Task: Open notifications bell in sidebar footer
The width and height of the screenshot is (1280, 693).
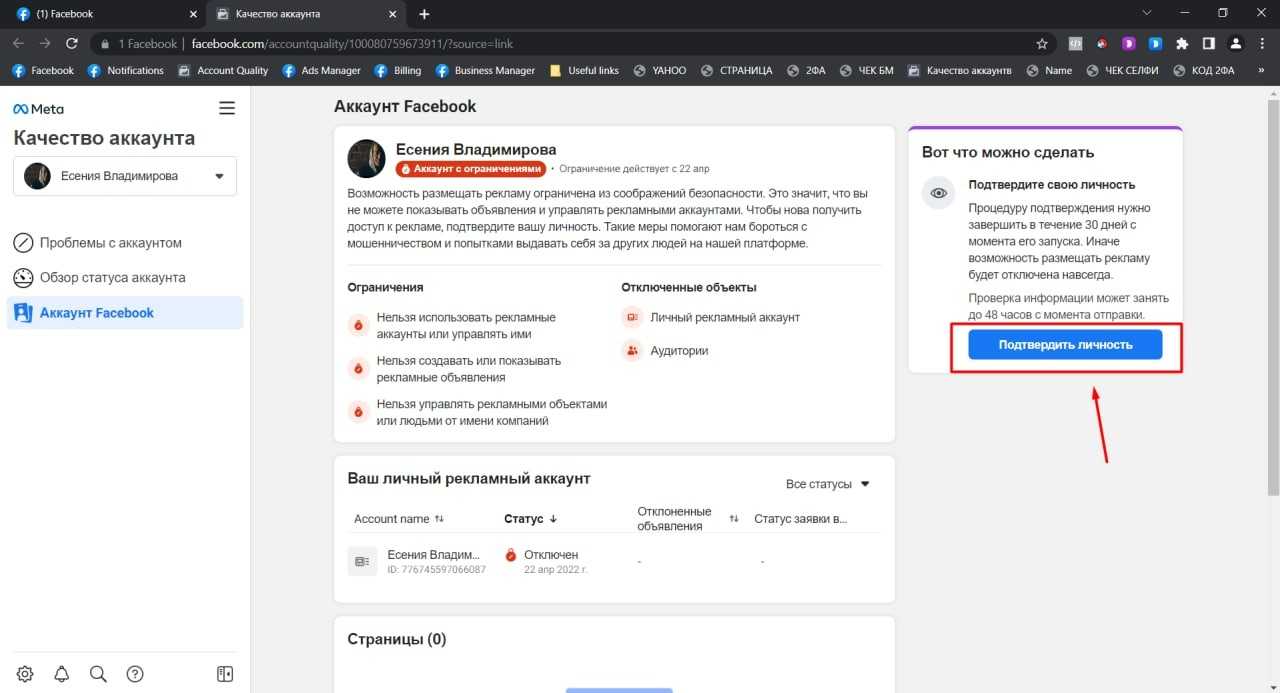Action: click(61, 674)
